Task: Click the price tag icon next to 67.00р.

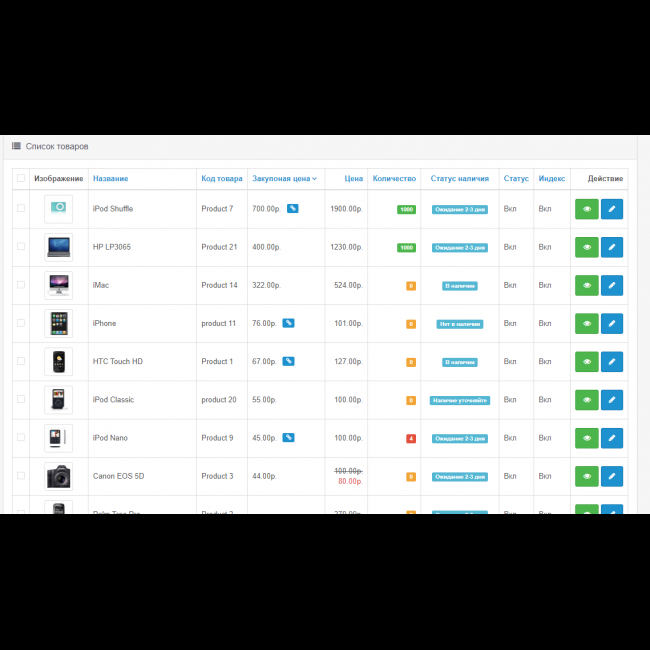Action: (x=288, y=361)
